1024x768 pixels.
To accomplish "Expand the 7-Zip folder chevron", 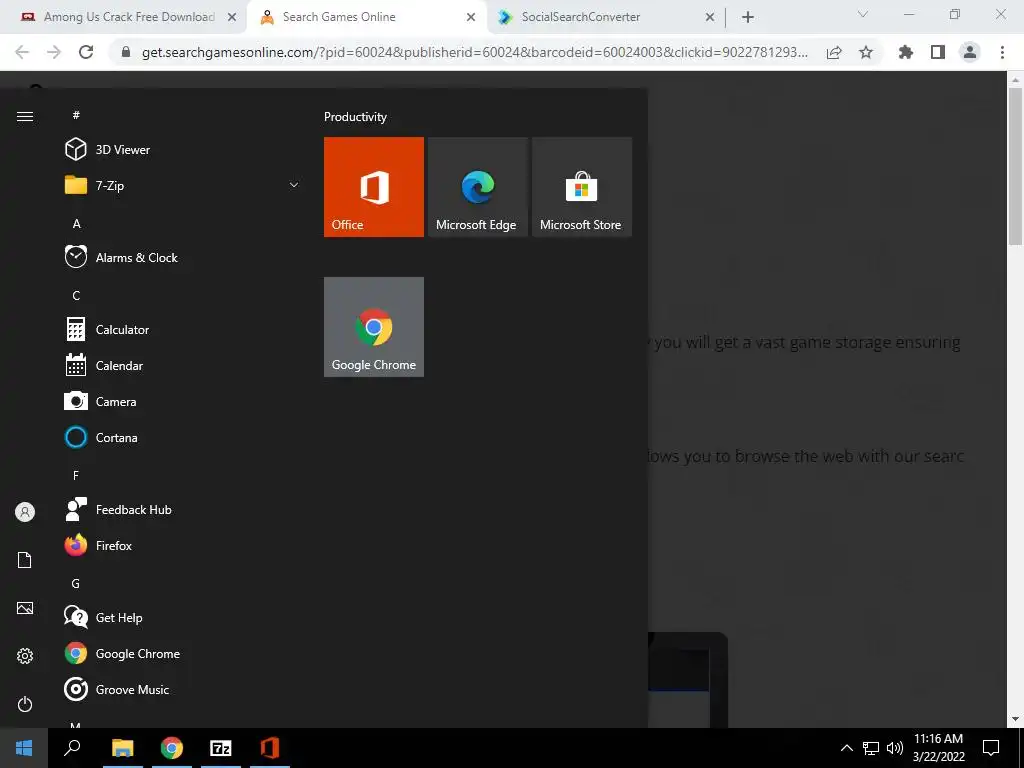I will pyautogui.click(x=294, y=185).
